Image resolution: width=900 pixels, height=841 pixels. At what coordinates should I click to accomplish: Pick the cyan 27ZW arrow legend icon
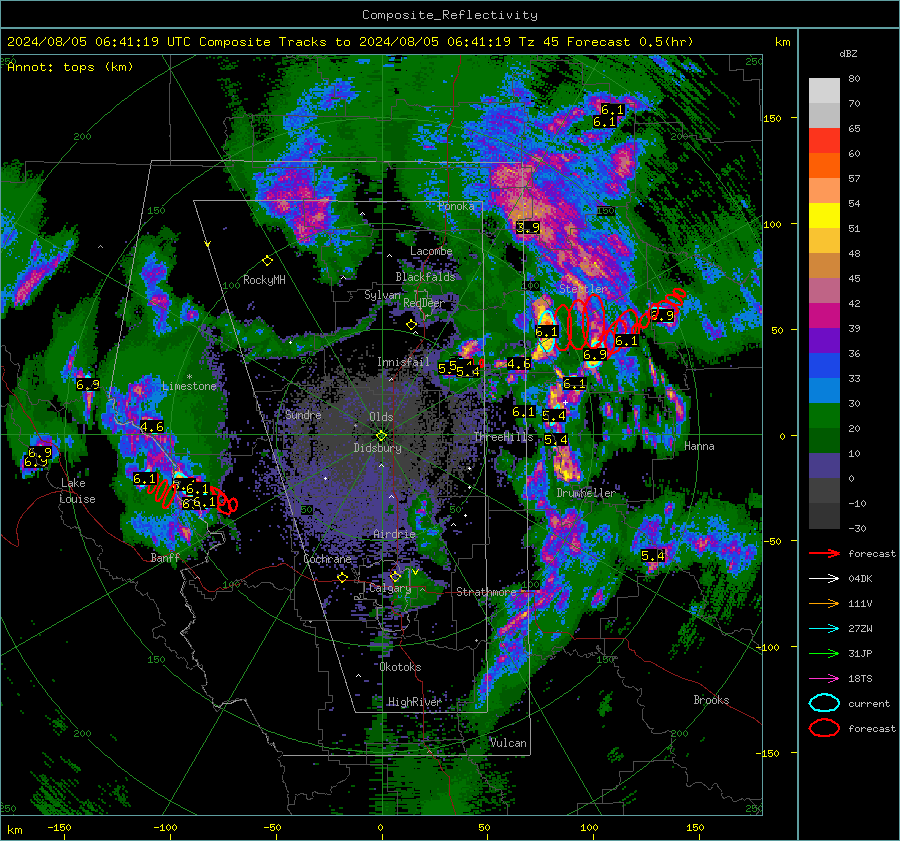pos(824,629)
